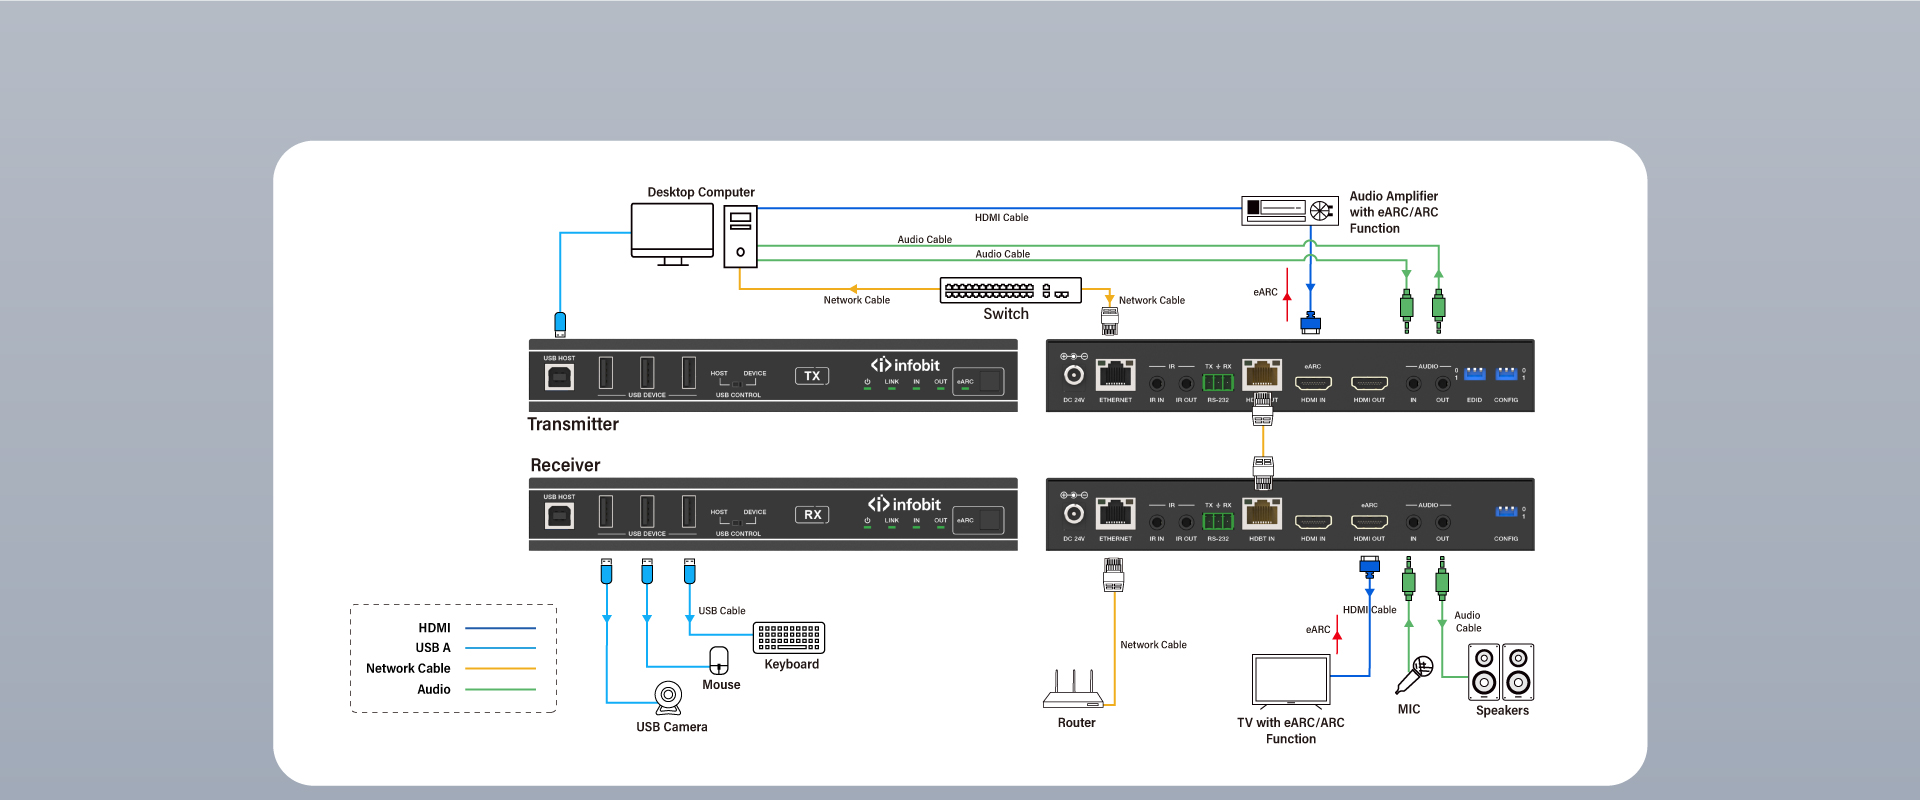Select the HDMI OUT port on the transmitter rear

(x=1369, y=383)
